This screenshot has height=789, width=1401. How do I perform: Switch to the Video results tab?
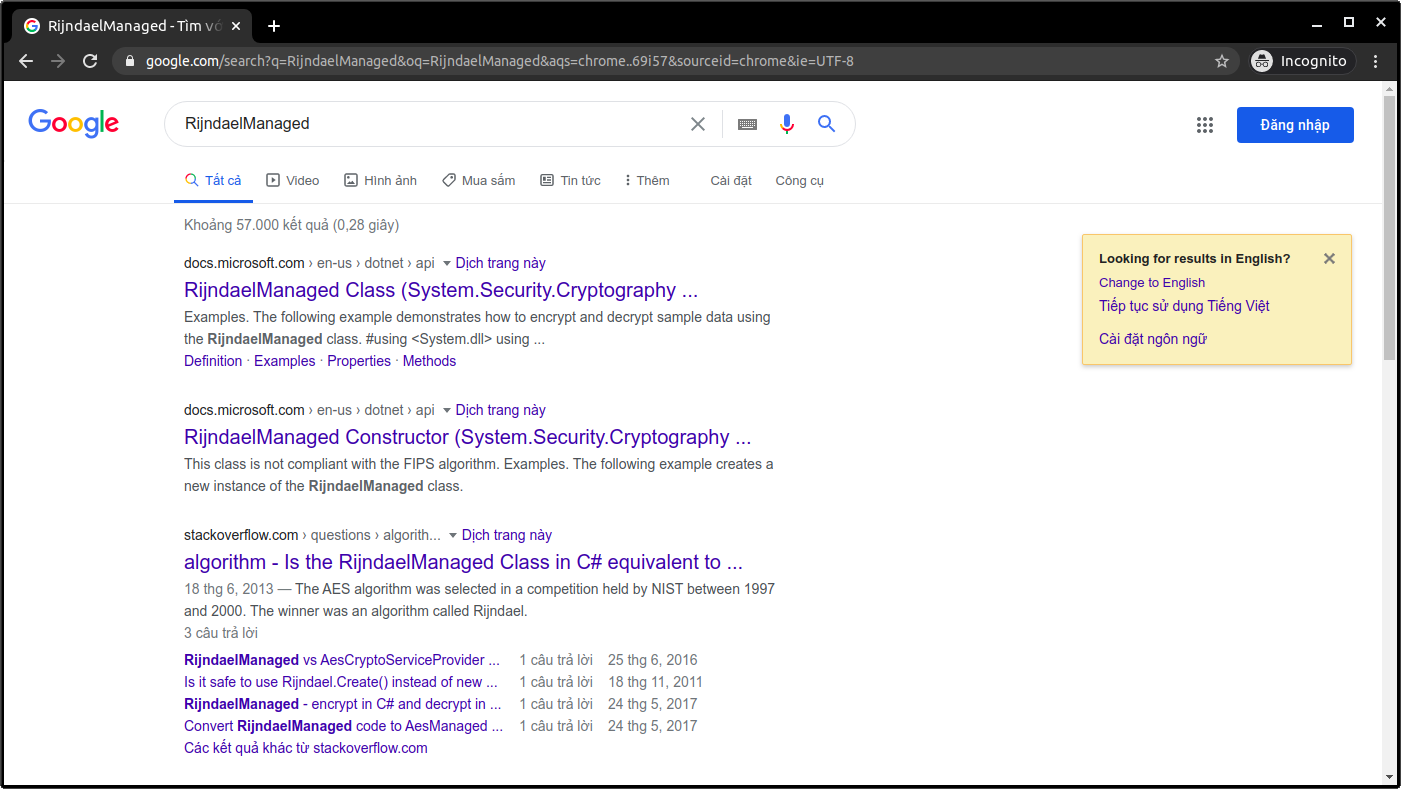pyautogui.click(x=293, y=180)
